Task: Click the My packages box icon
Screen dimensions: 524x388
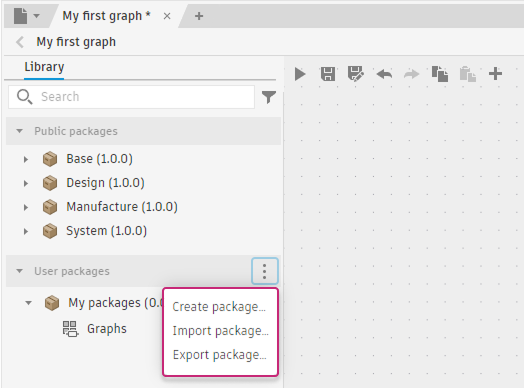Action: tap(52, 303)
